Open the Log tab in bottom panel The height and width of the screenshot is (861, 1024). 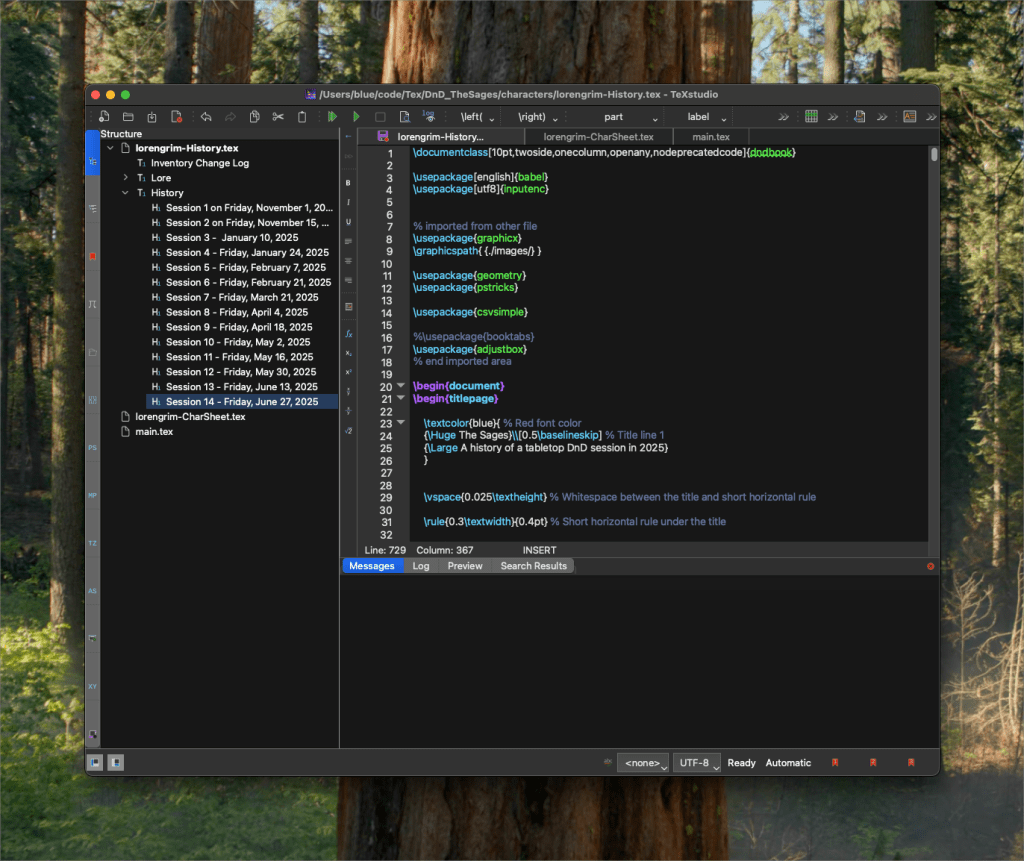(x=421, y=566)
